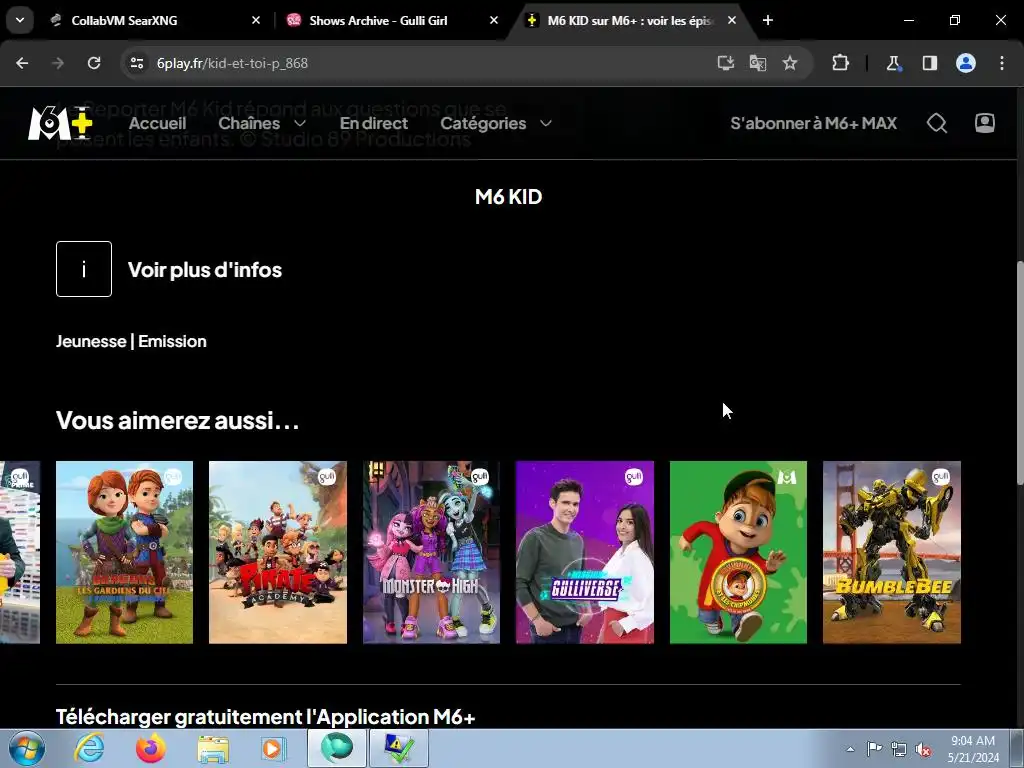Click the page vertical scrollbar thumb
Viewport: 1024px width, 768px height.
coord(1020,373)
